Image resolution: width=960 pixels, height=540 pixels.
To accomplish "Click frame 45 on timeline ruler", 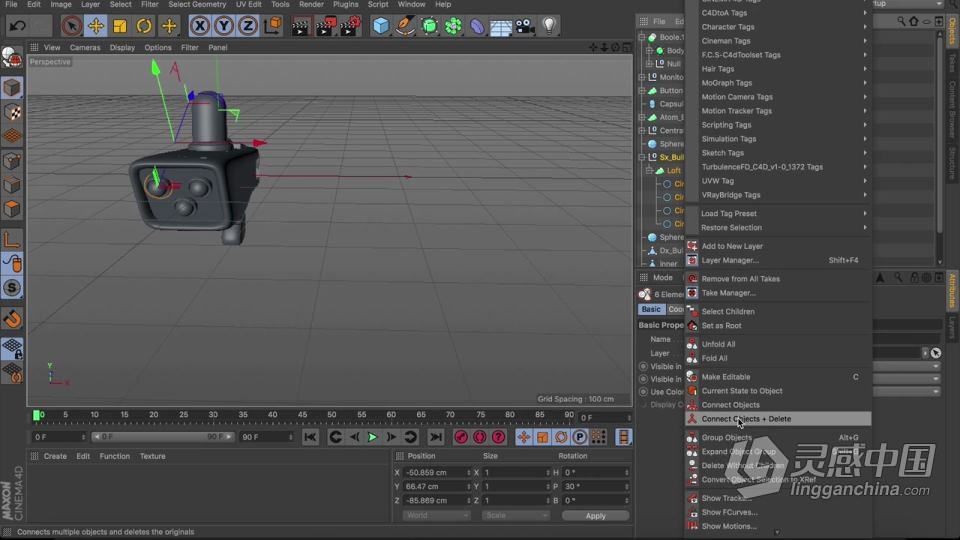I will coord(302,415).
